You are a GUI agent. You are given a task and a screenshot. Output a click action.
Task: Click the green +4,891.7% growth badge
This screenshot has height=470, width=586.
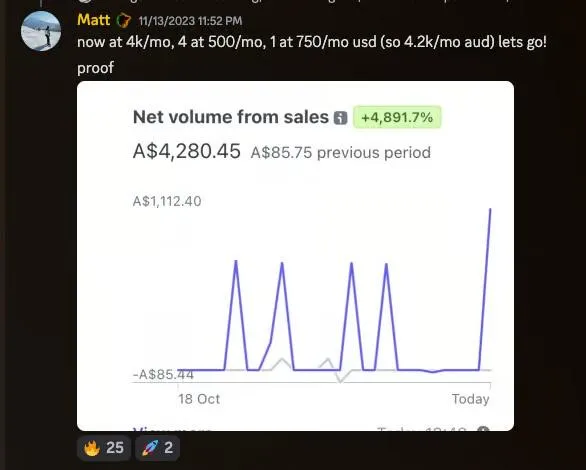pyautogui.click(x=397, y=117)
